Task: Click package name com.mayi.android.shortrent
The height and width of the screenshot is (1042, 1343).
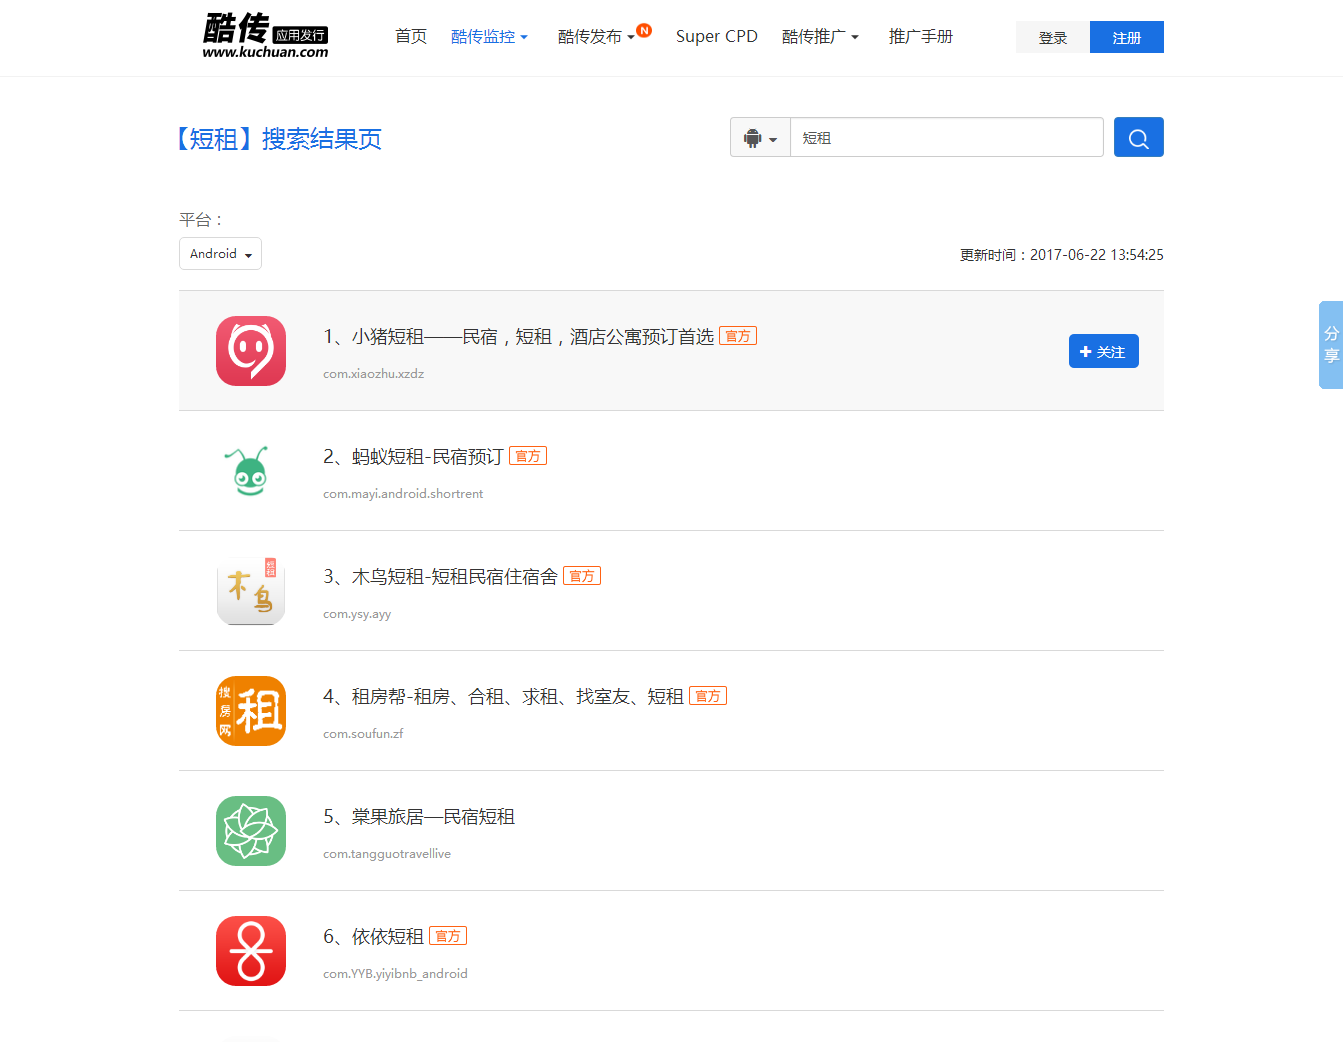Action: pos(403,494)
